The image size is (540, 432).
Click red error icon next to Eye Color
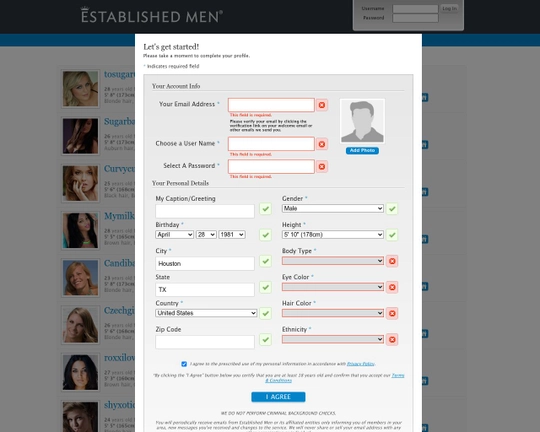(x=392, y=287)
